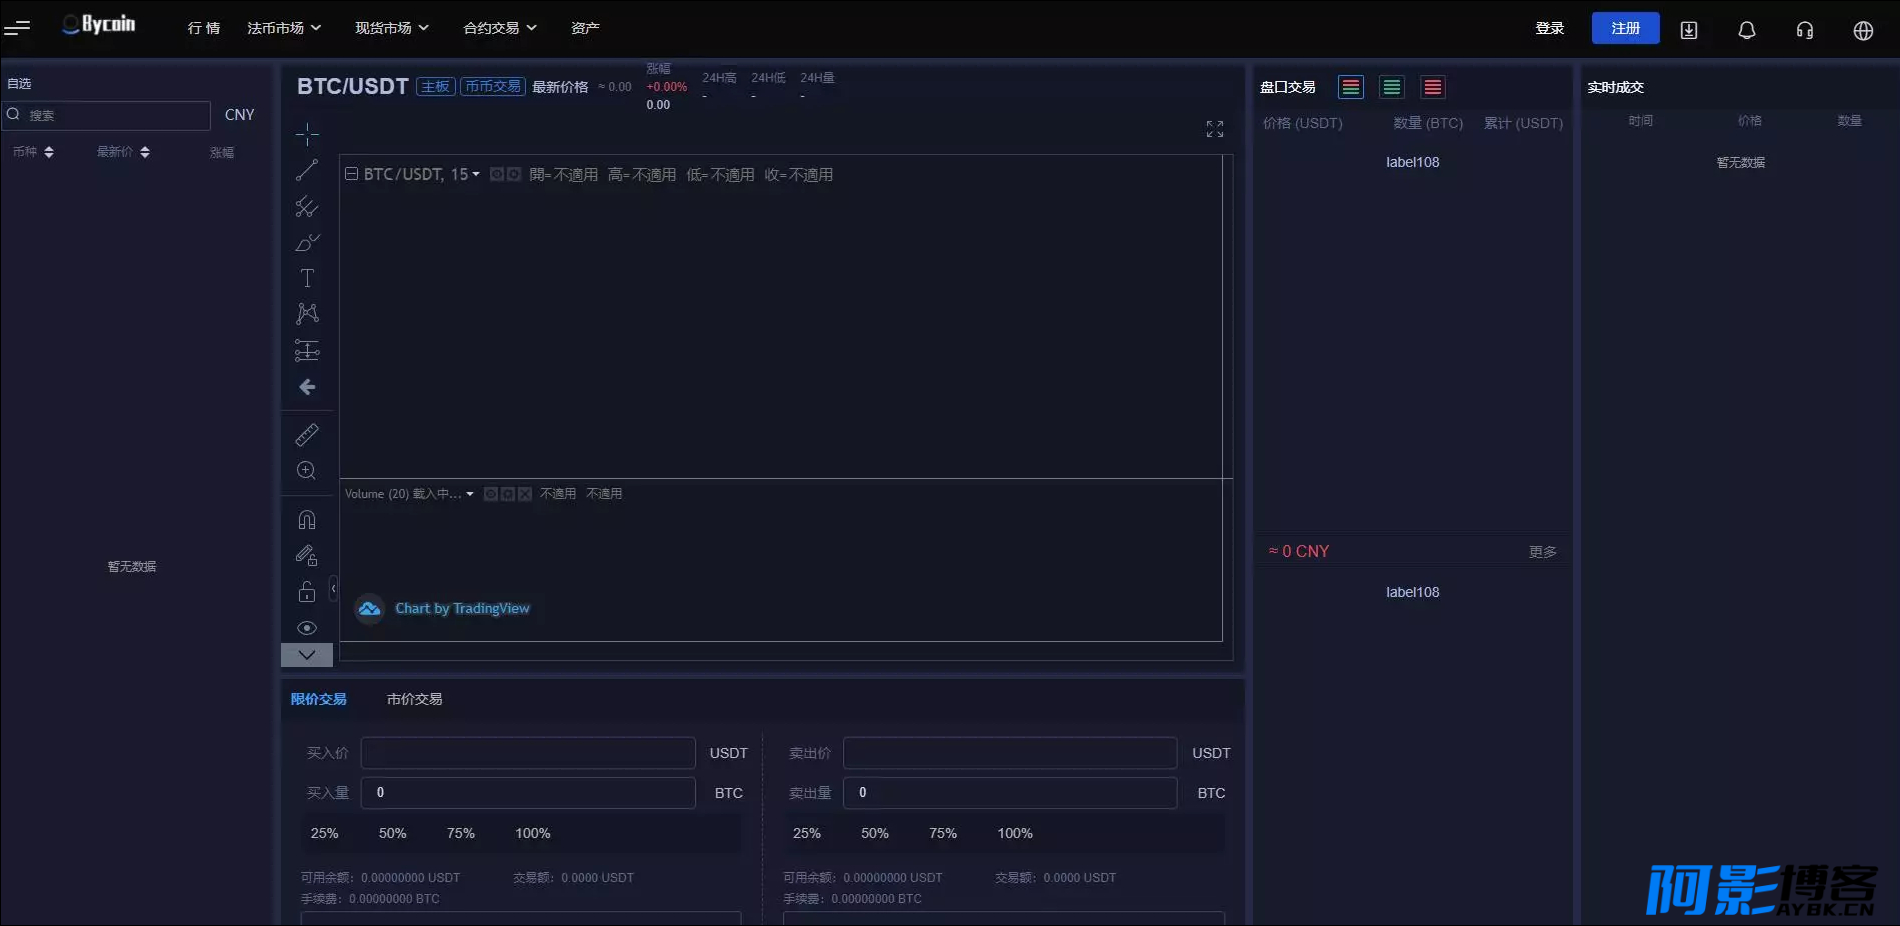
Task: Enter fullscreen chart mode
Action: pyautogui.click(x=1215, y=129)
